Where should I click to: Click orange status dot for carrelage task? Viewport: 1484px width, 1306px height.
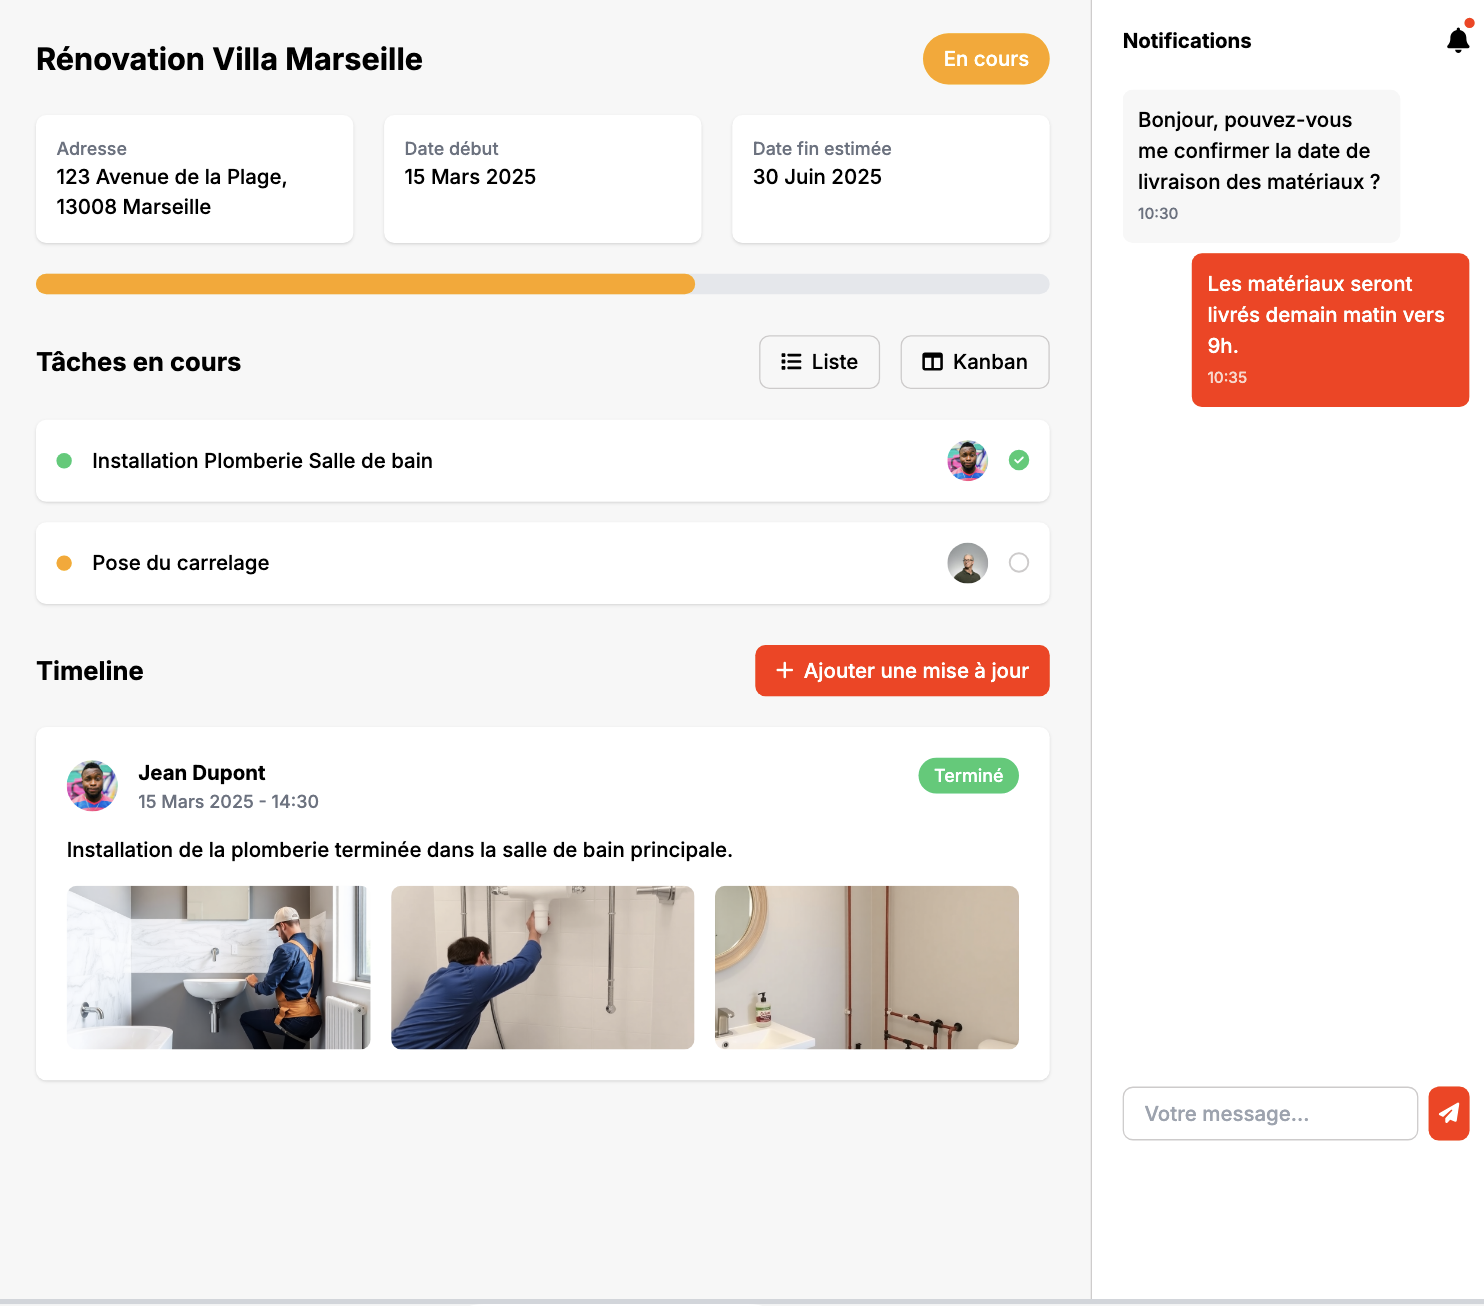pyautogui.click(x=64, y=563)
